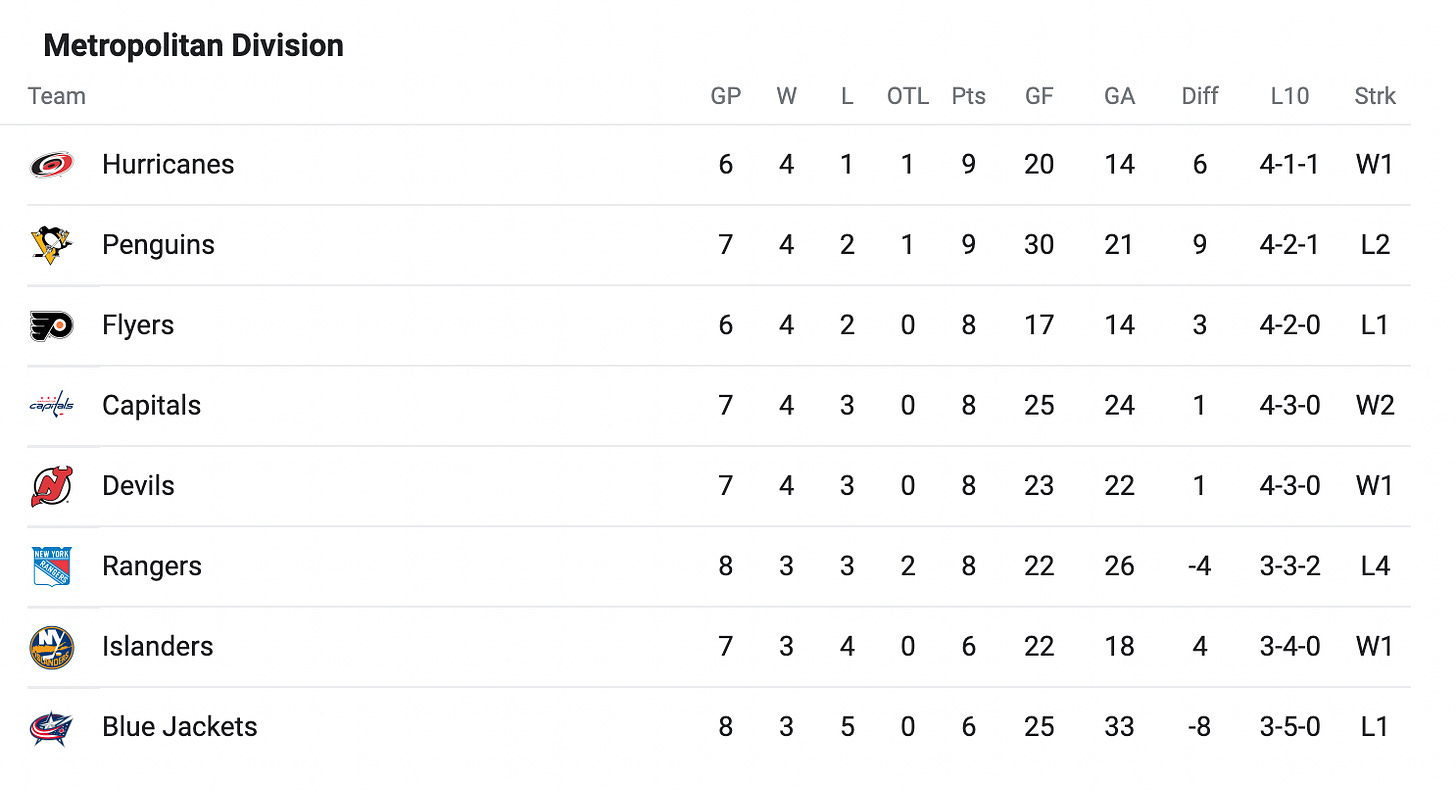Click the Rangers shield logo
The height and width of the screenshot is (792, 1456).
pos(51,566)
